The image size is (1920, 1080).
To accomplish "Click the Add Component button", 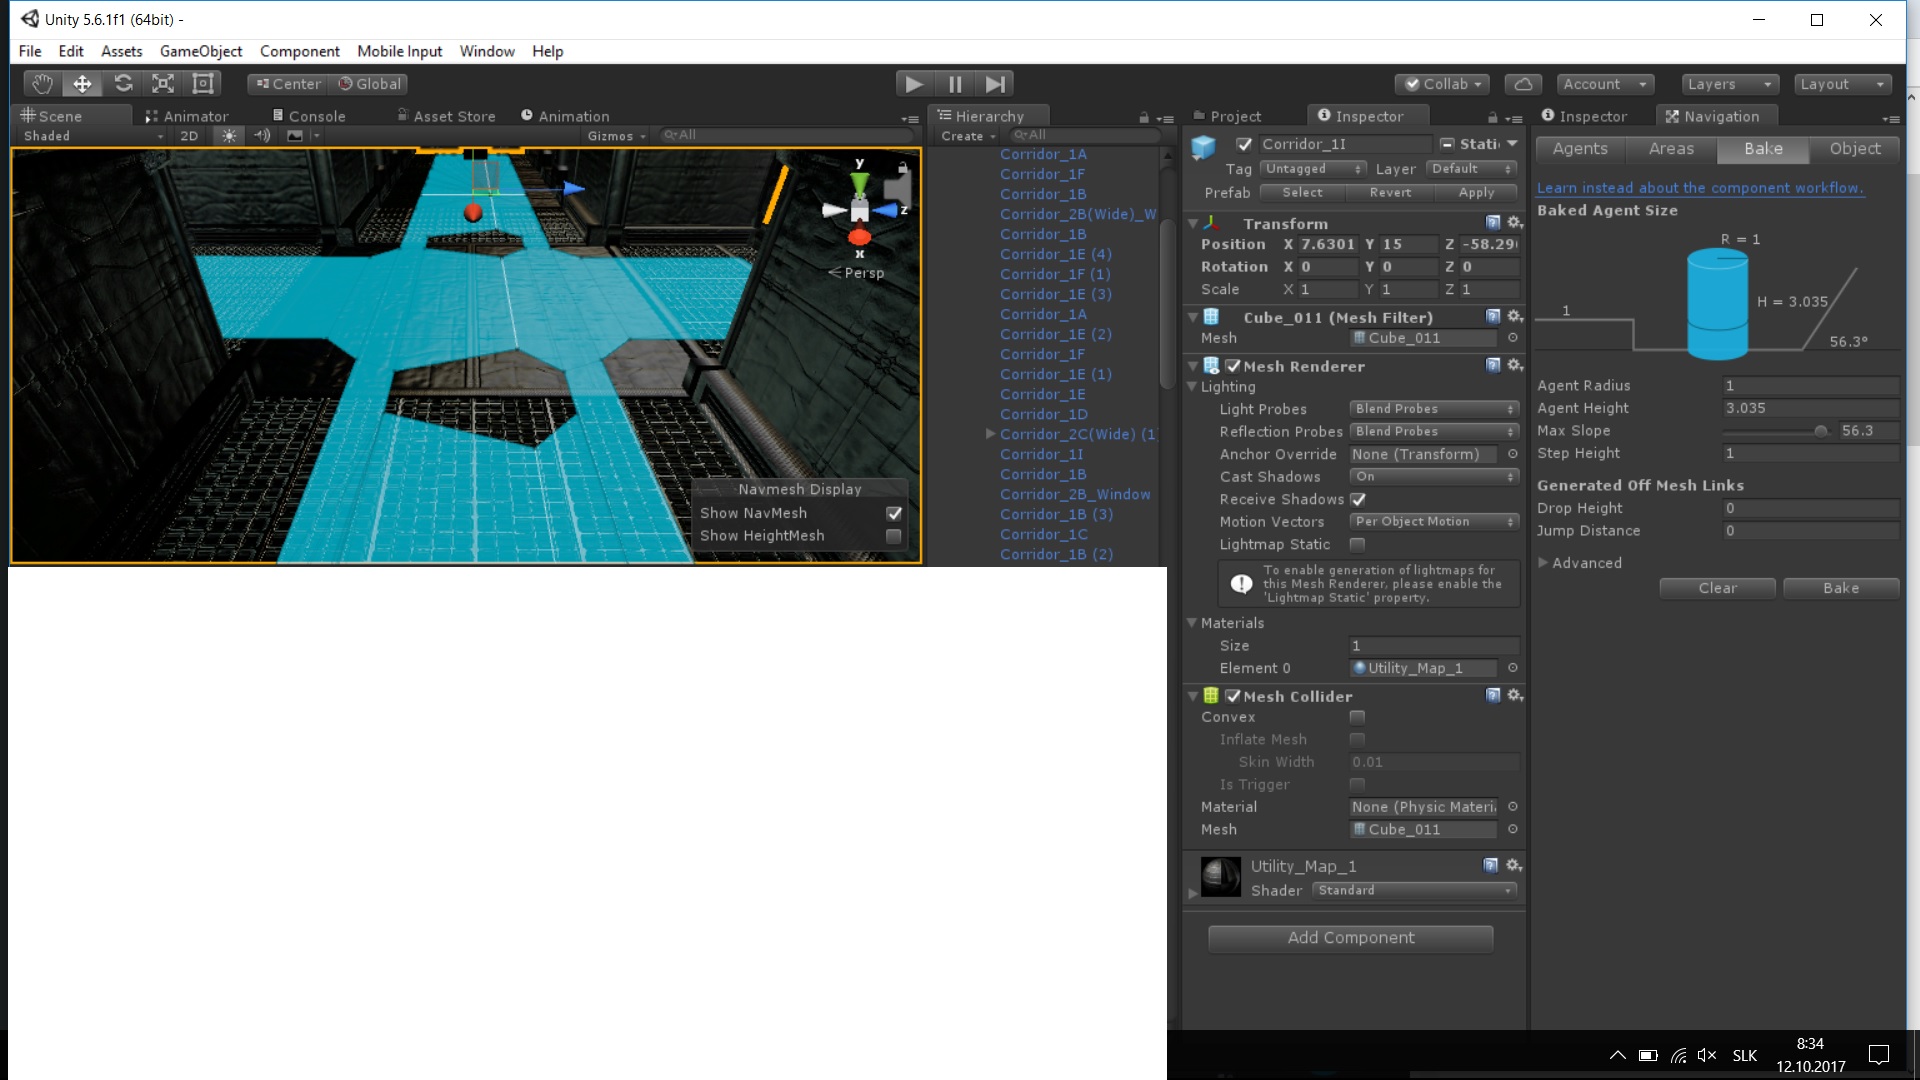I will 1350,938.
